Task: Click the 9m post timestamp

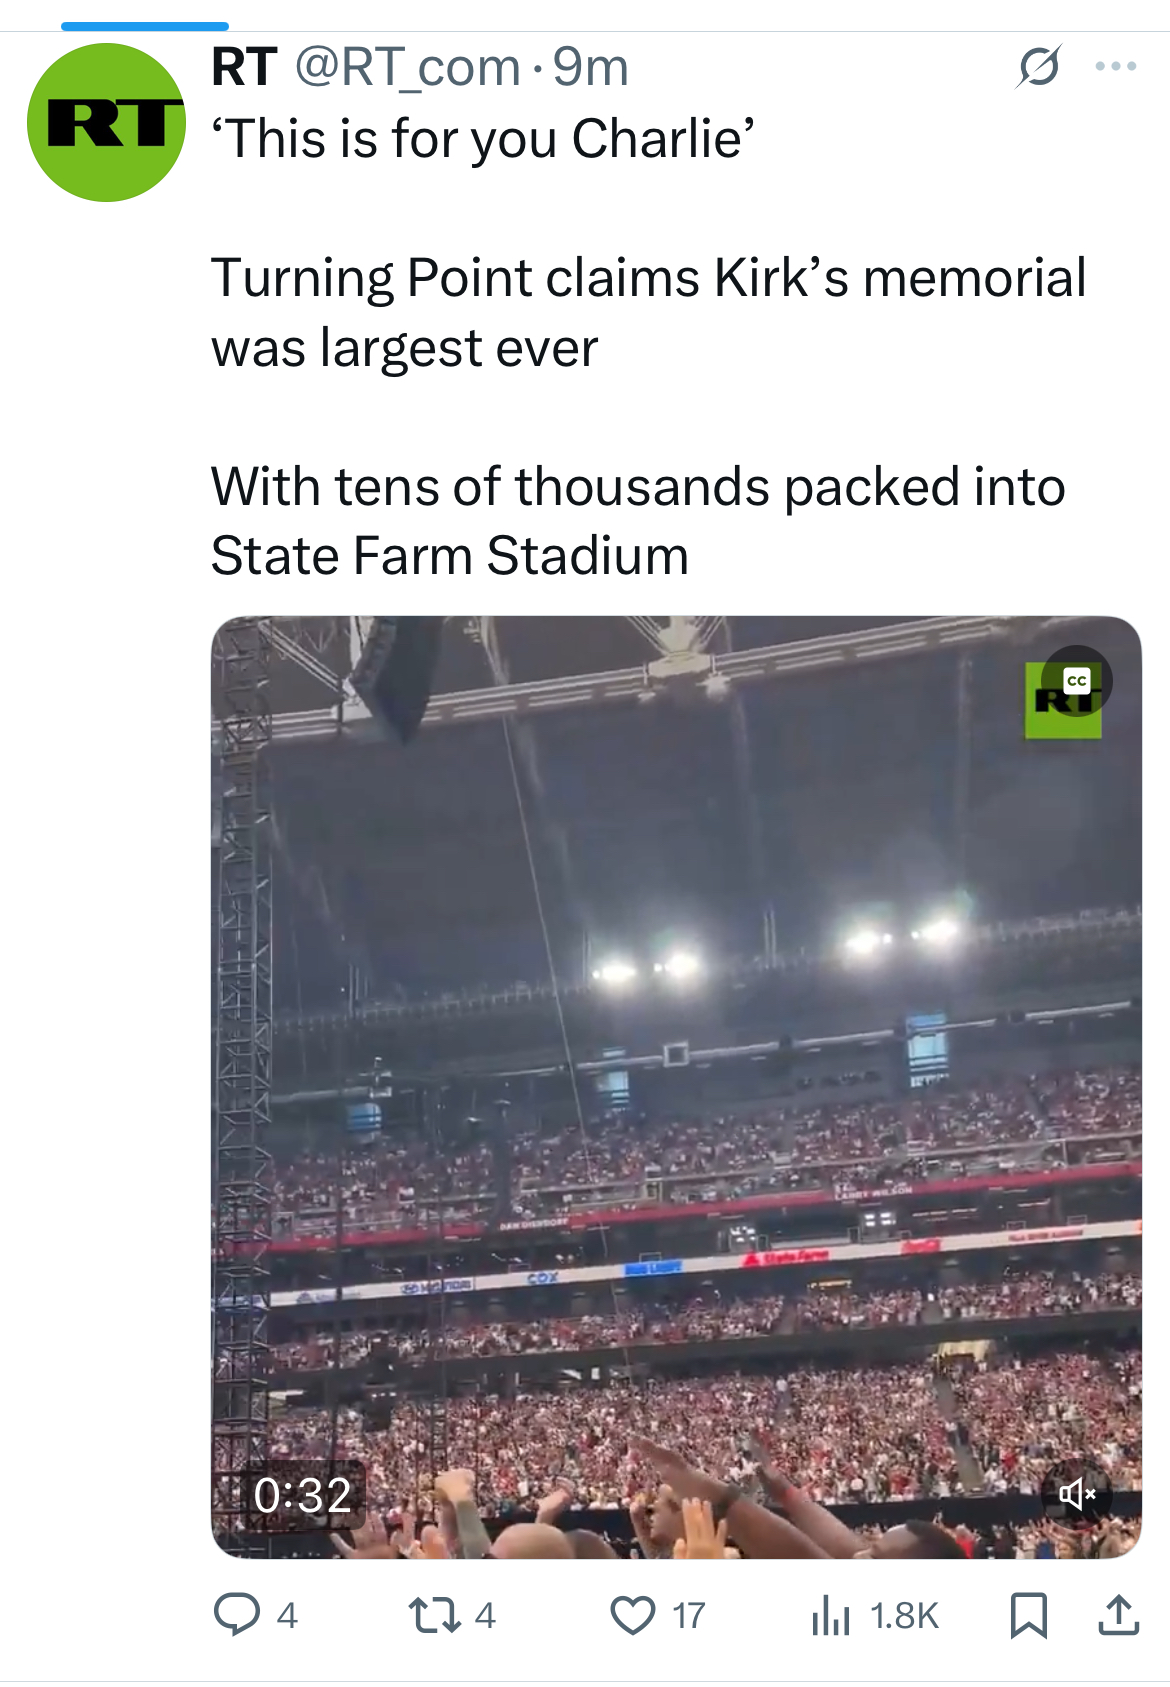Action: pos(590,68)
